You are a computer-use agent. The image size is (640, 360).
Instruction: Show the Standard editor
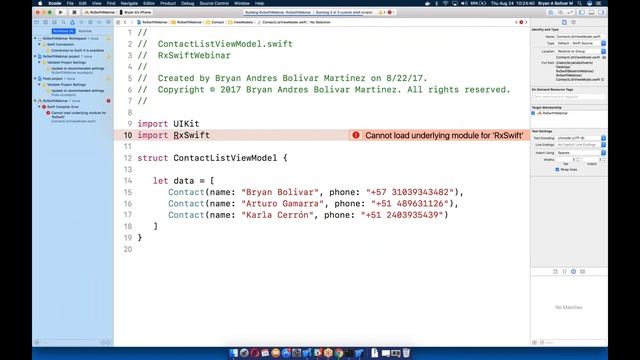tap(551, 12)
